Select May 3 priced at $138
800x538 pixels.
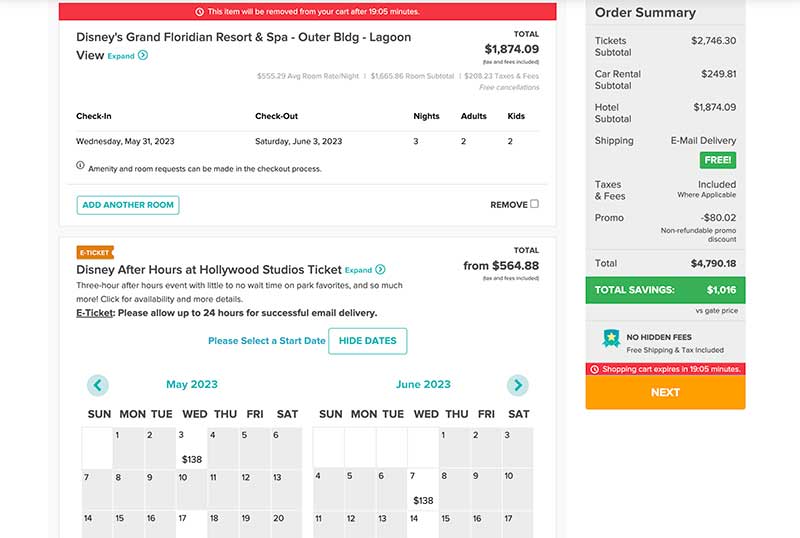point(191,448)
